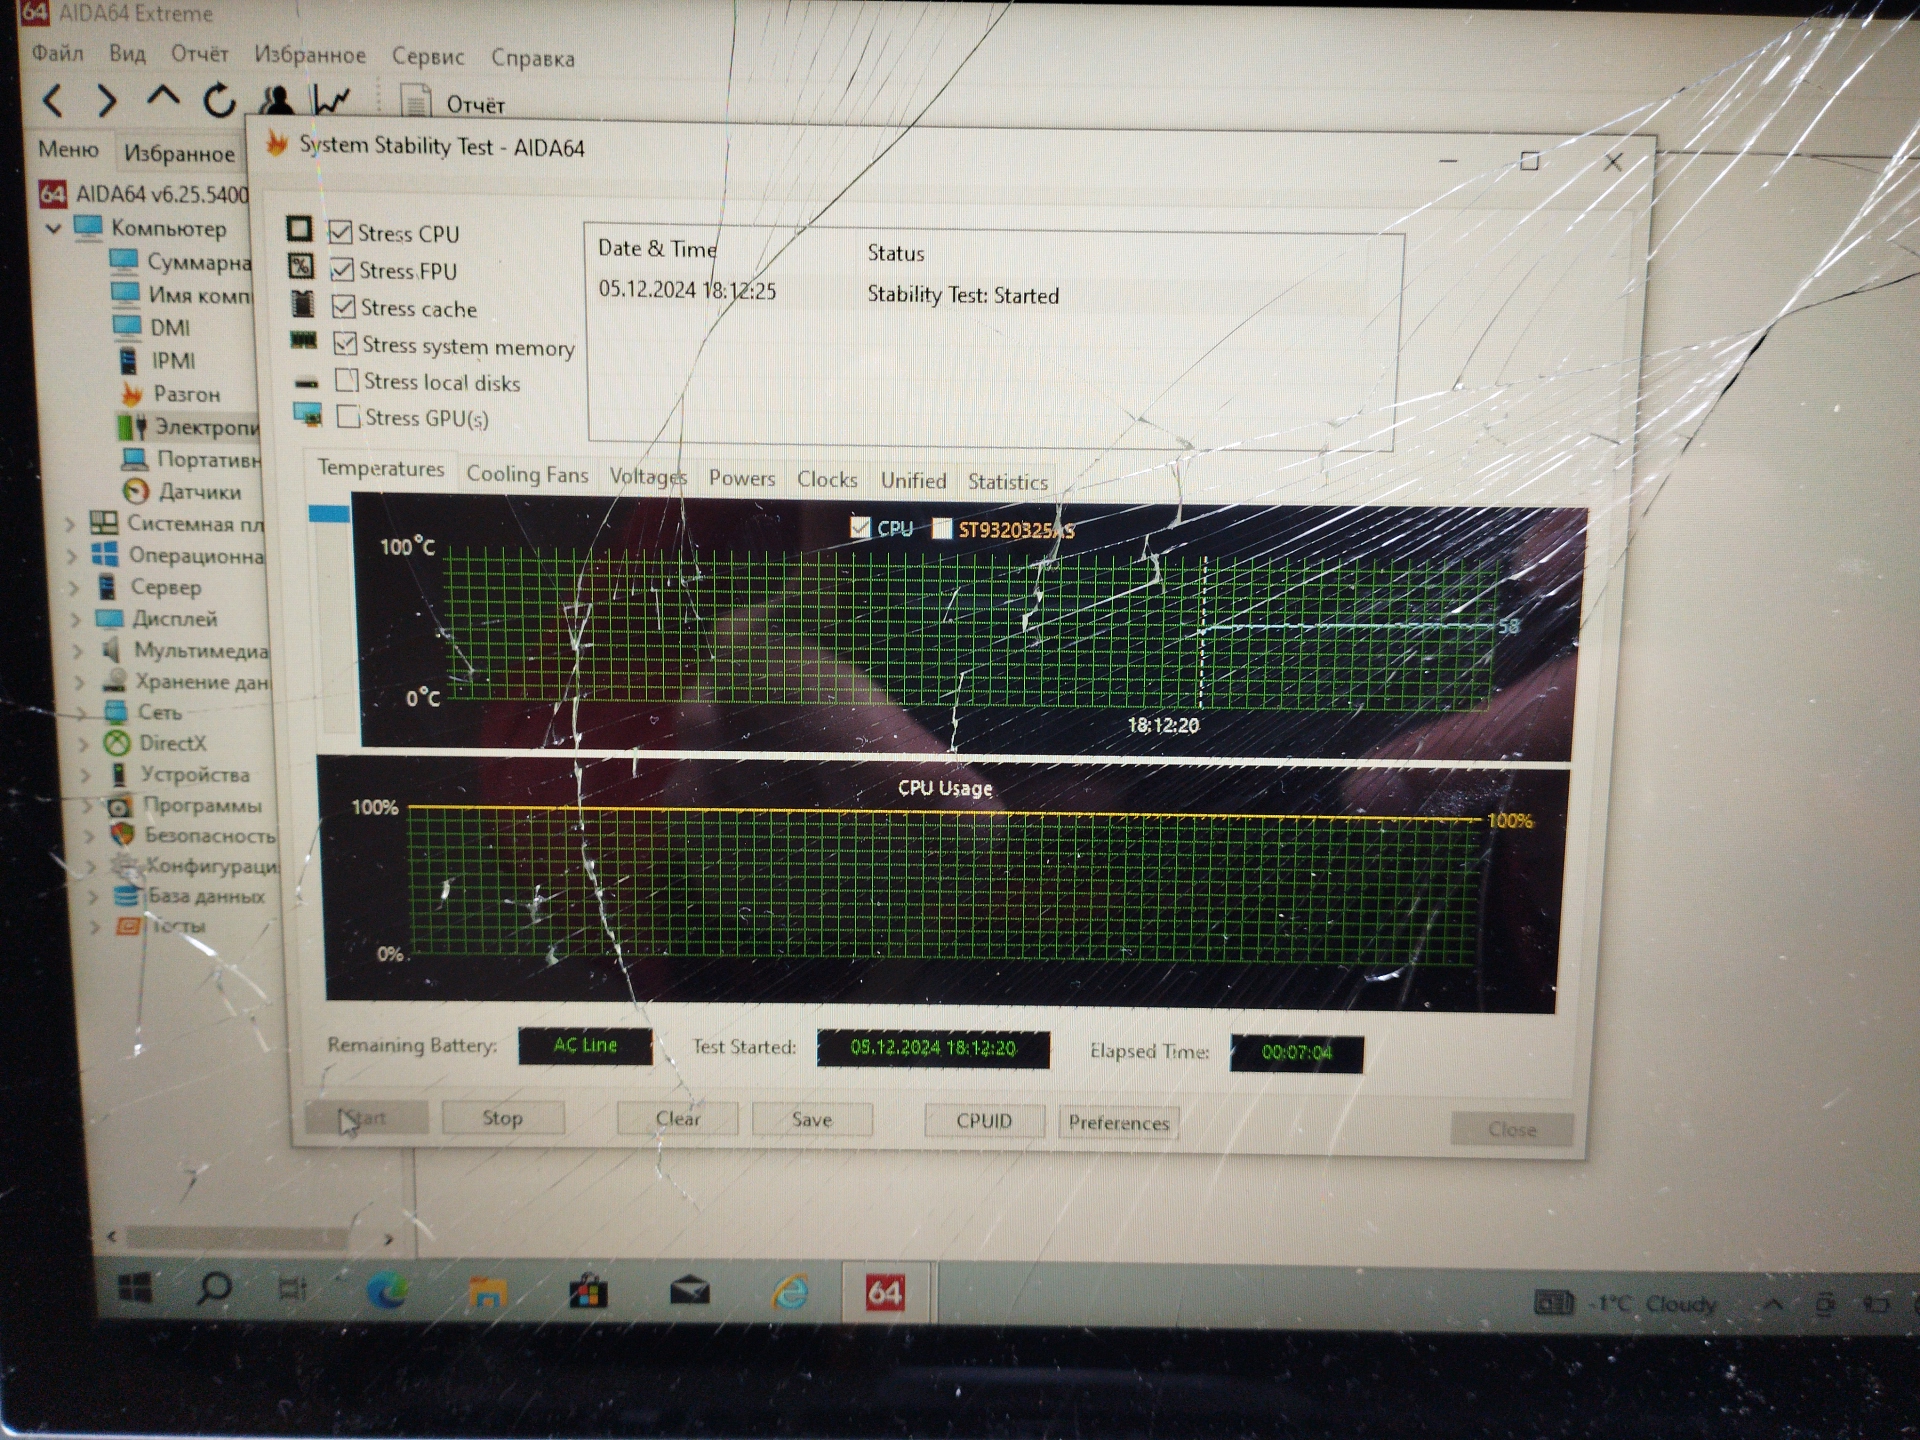This screenshot has height=1440, width=1920.
Task: Open taskbar search magnifier icon
Action: [x=214, y=1287]
